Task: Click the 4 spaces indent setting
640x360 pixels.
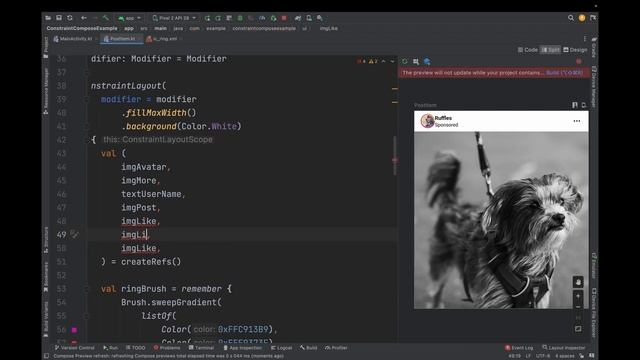Action: point(564,356)
